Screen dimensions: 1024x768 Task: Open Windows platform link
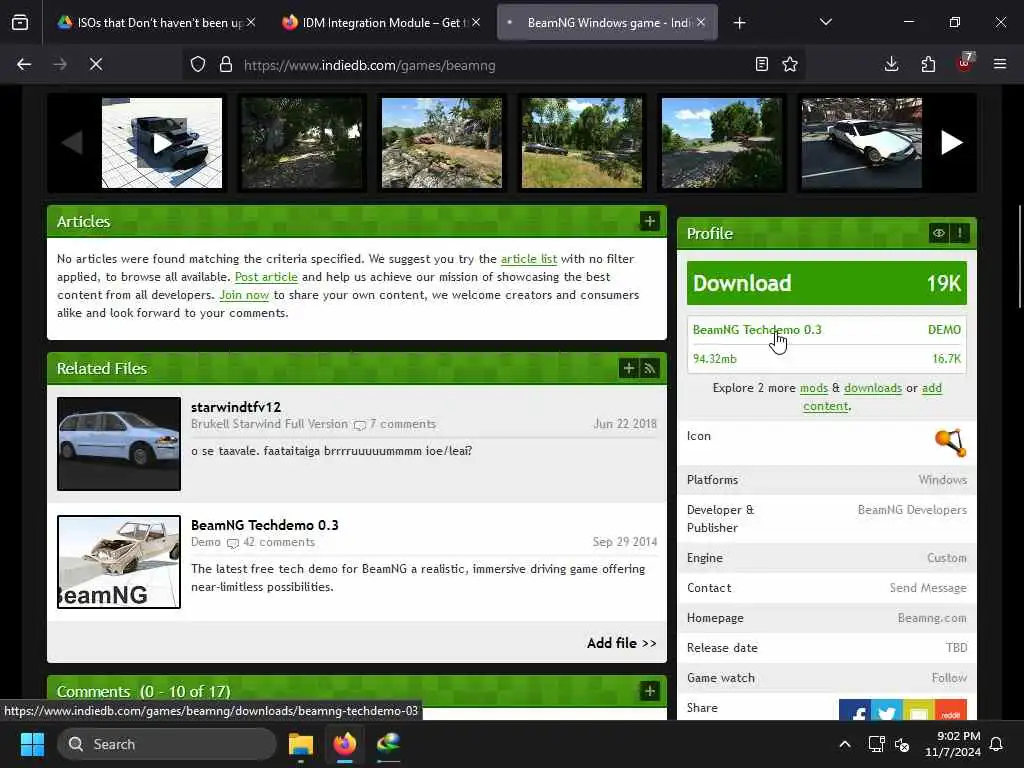pos(942,480)
